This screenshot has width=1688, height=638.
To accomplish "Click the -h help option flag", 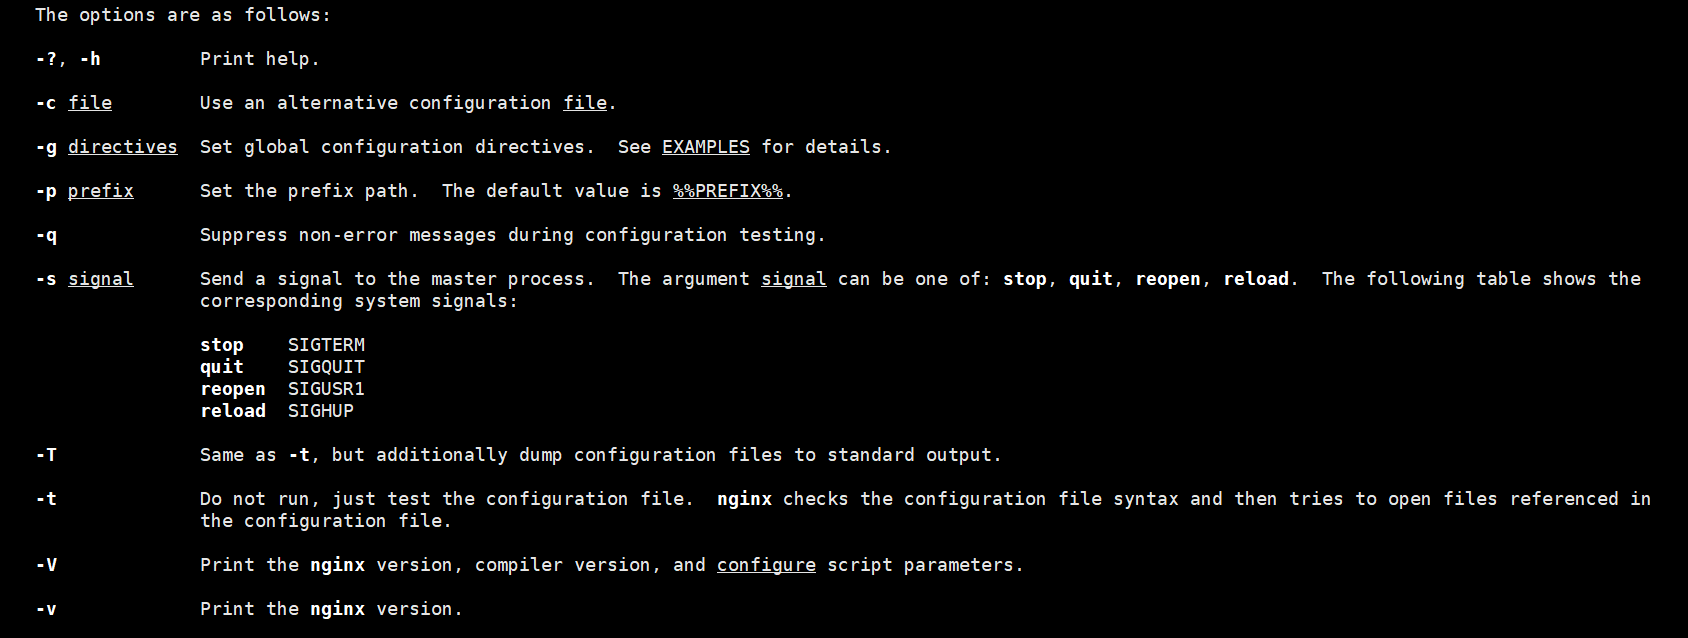I will coord(90,59).
